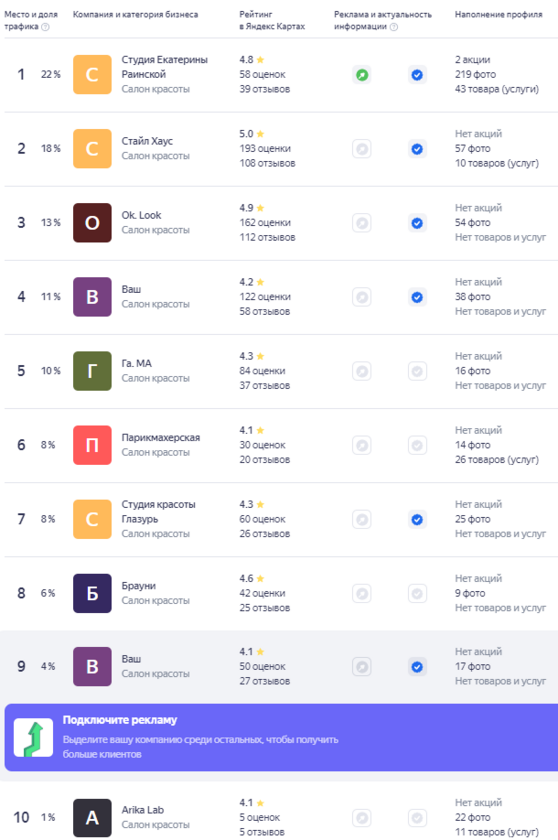Open the Брауни company name

tap(139, 586)
